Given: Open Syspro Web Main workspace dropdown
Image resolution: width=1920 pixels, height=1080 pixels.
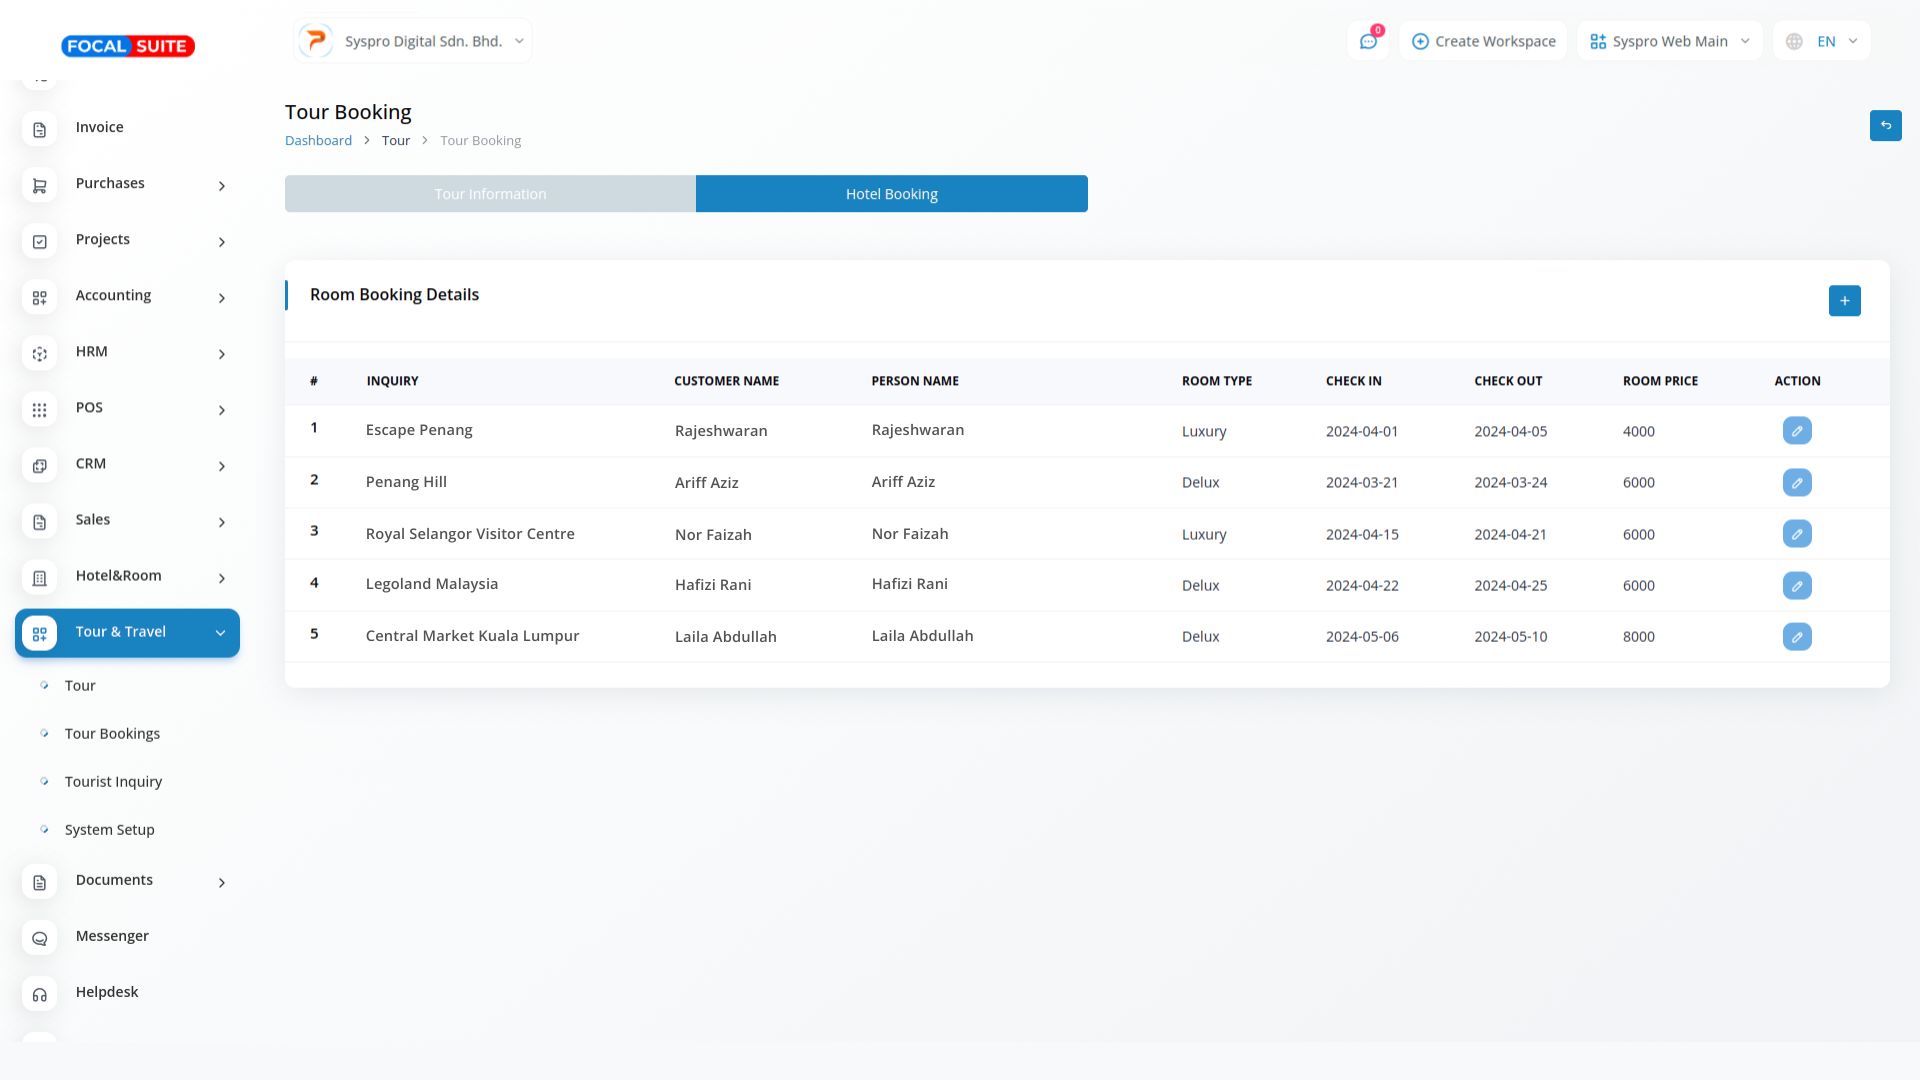Looking at the screenshot, I should coord(1669,41).
